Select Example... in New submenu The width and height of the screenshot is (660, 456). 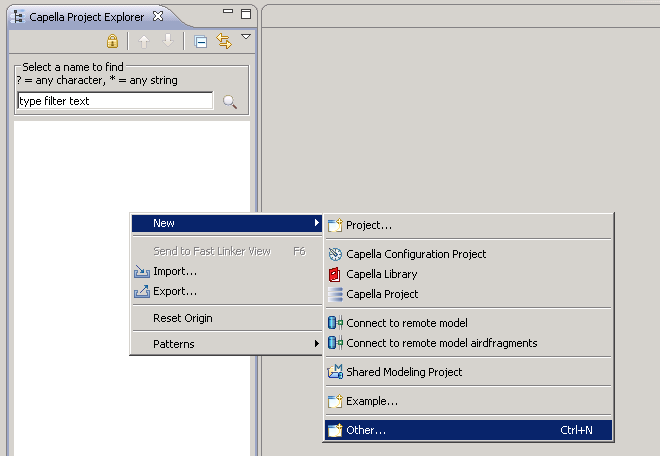coord(468,401)
